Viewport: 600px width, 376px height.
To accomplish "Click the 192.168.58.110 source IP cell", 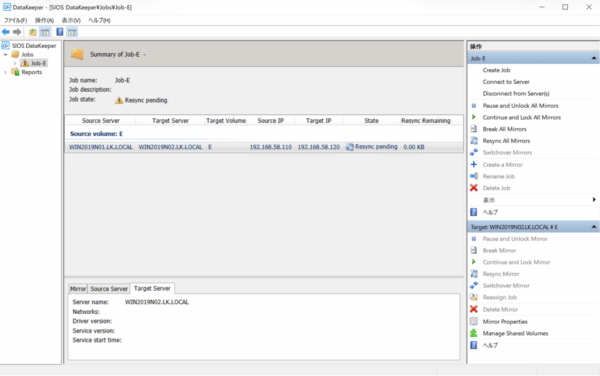I will pos(271,147).
